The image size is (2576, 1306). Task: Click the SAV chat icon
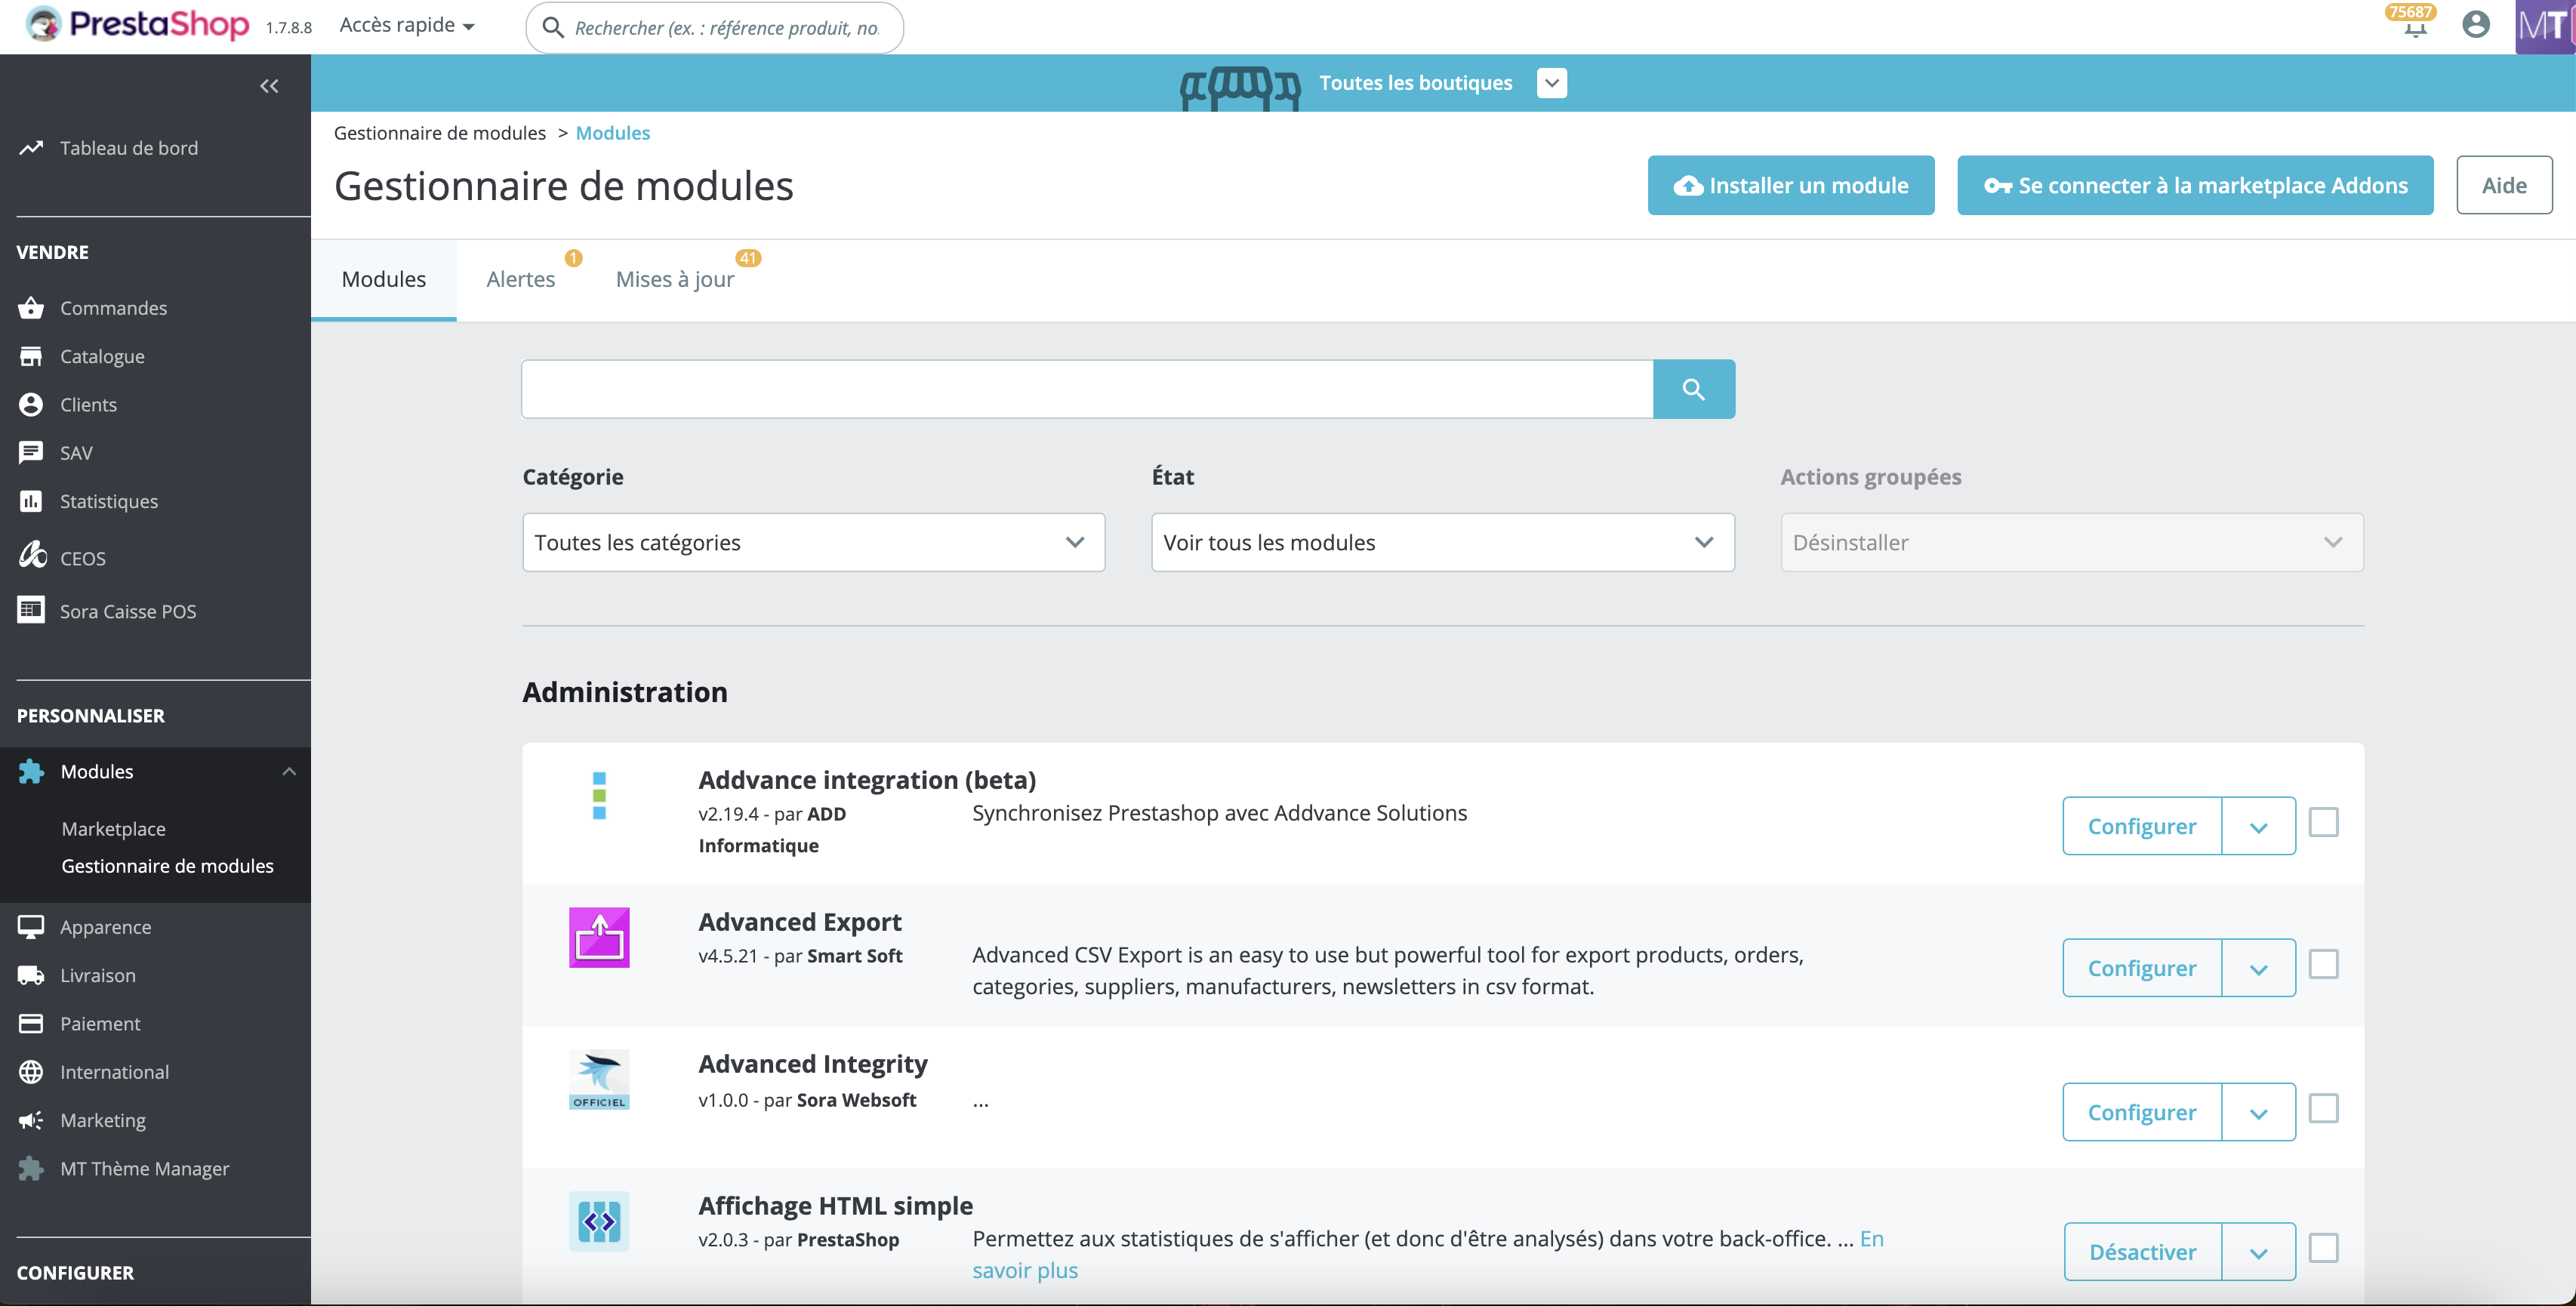pos(31,453)
